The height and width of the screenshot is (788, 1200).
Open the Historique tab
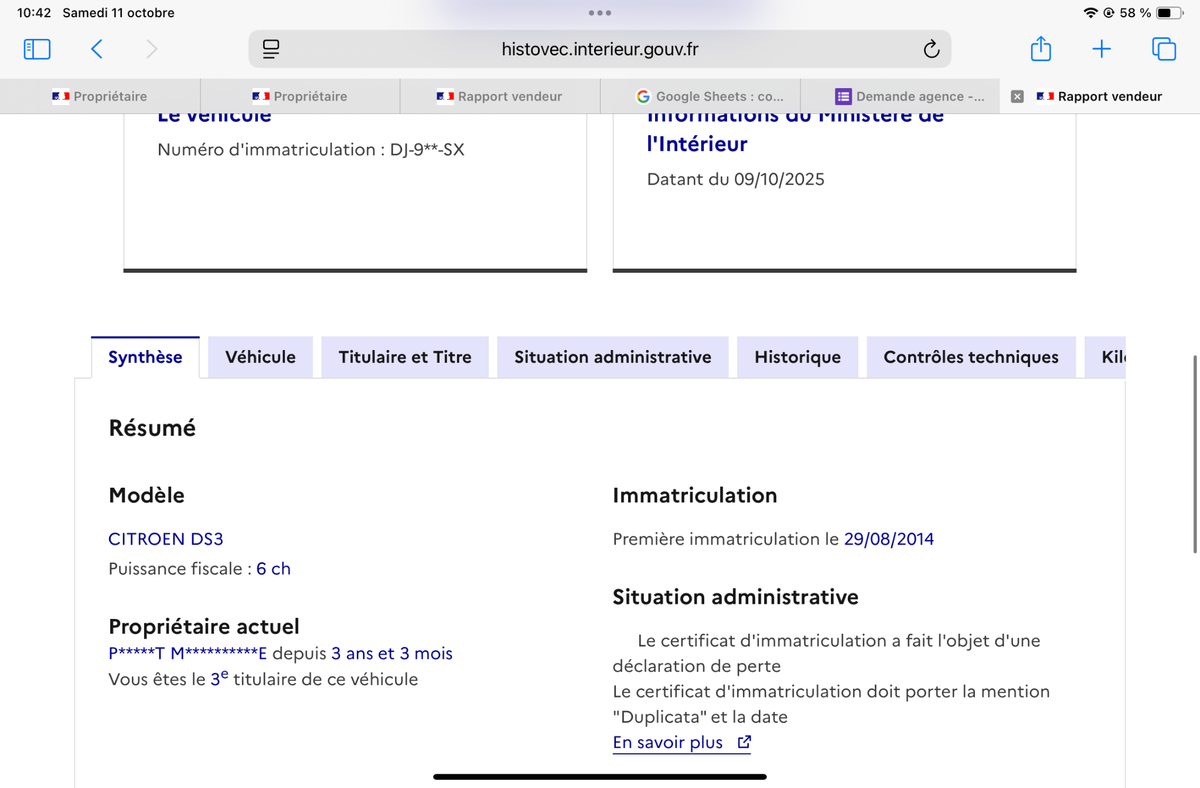(797, 357)
